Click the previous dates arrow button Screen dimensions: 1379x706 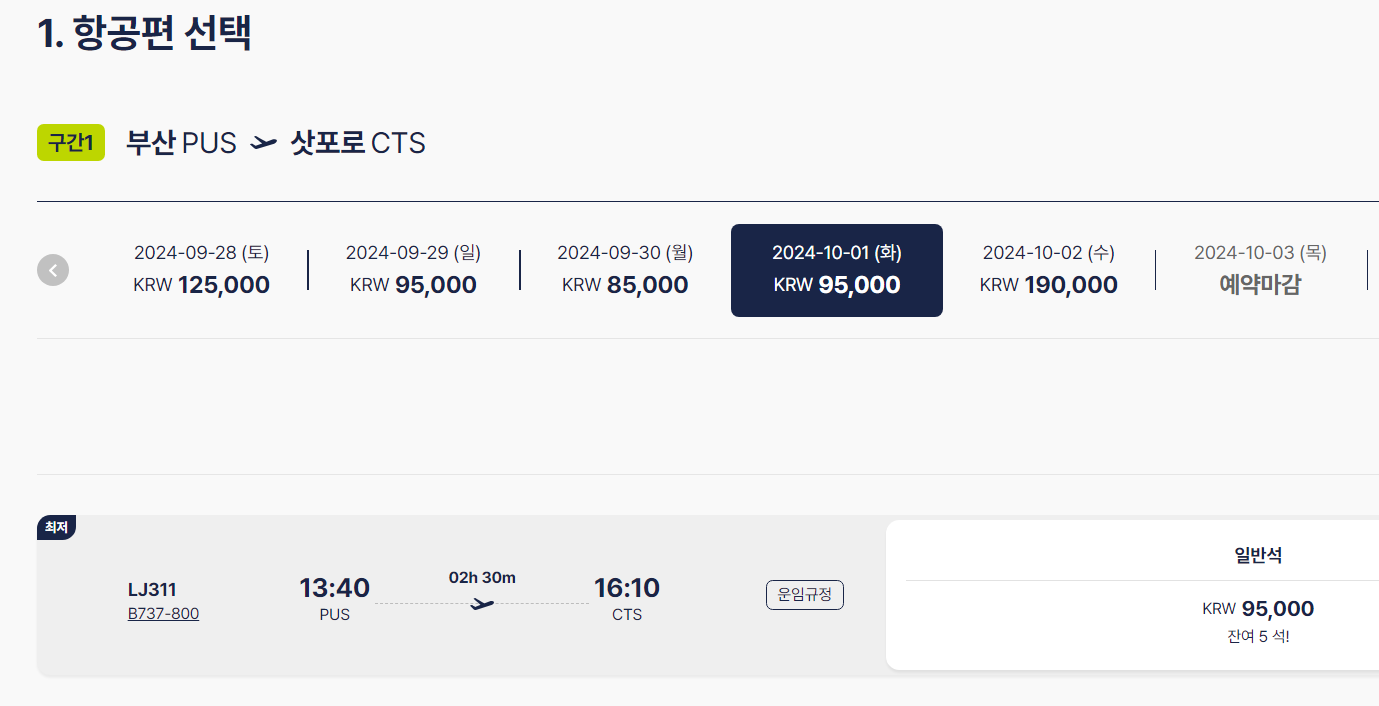click(53, 270)
